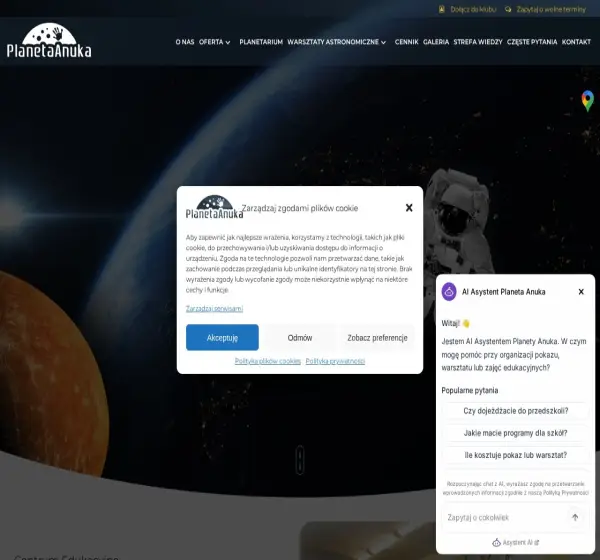Click the AI Asystent Planeta Anuka title
The height and width of the screenshot is (560, 600).
coord(503,292)
